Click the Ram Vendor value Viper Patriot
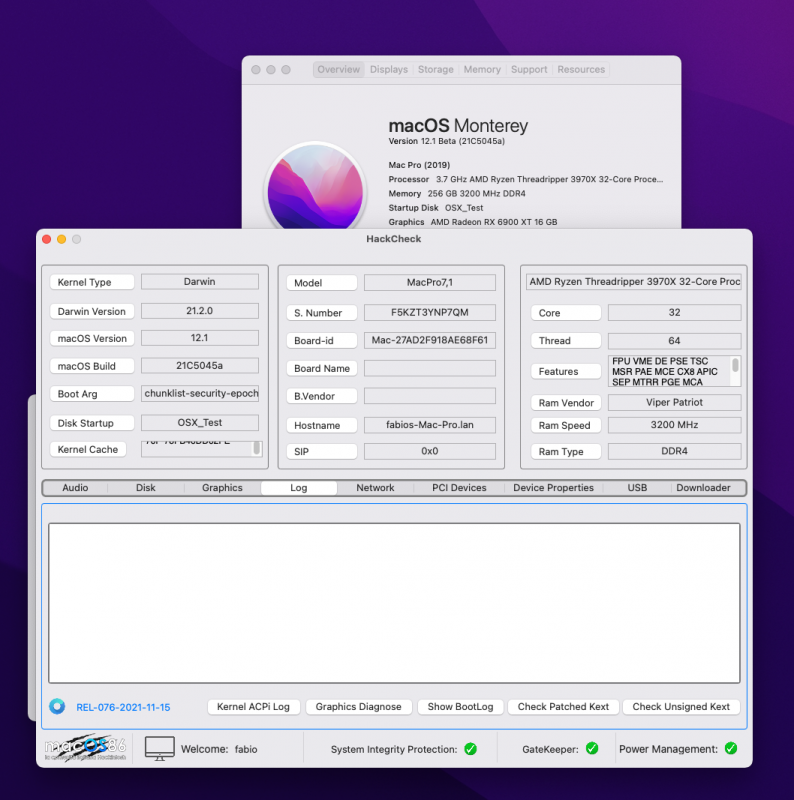This screenshot has width=794, height=800. [675, 402]
